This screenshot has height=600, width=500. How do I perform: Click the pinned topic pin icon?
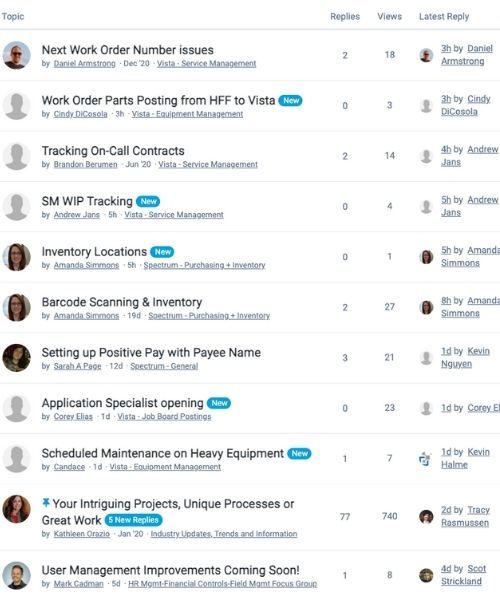46,503
